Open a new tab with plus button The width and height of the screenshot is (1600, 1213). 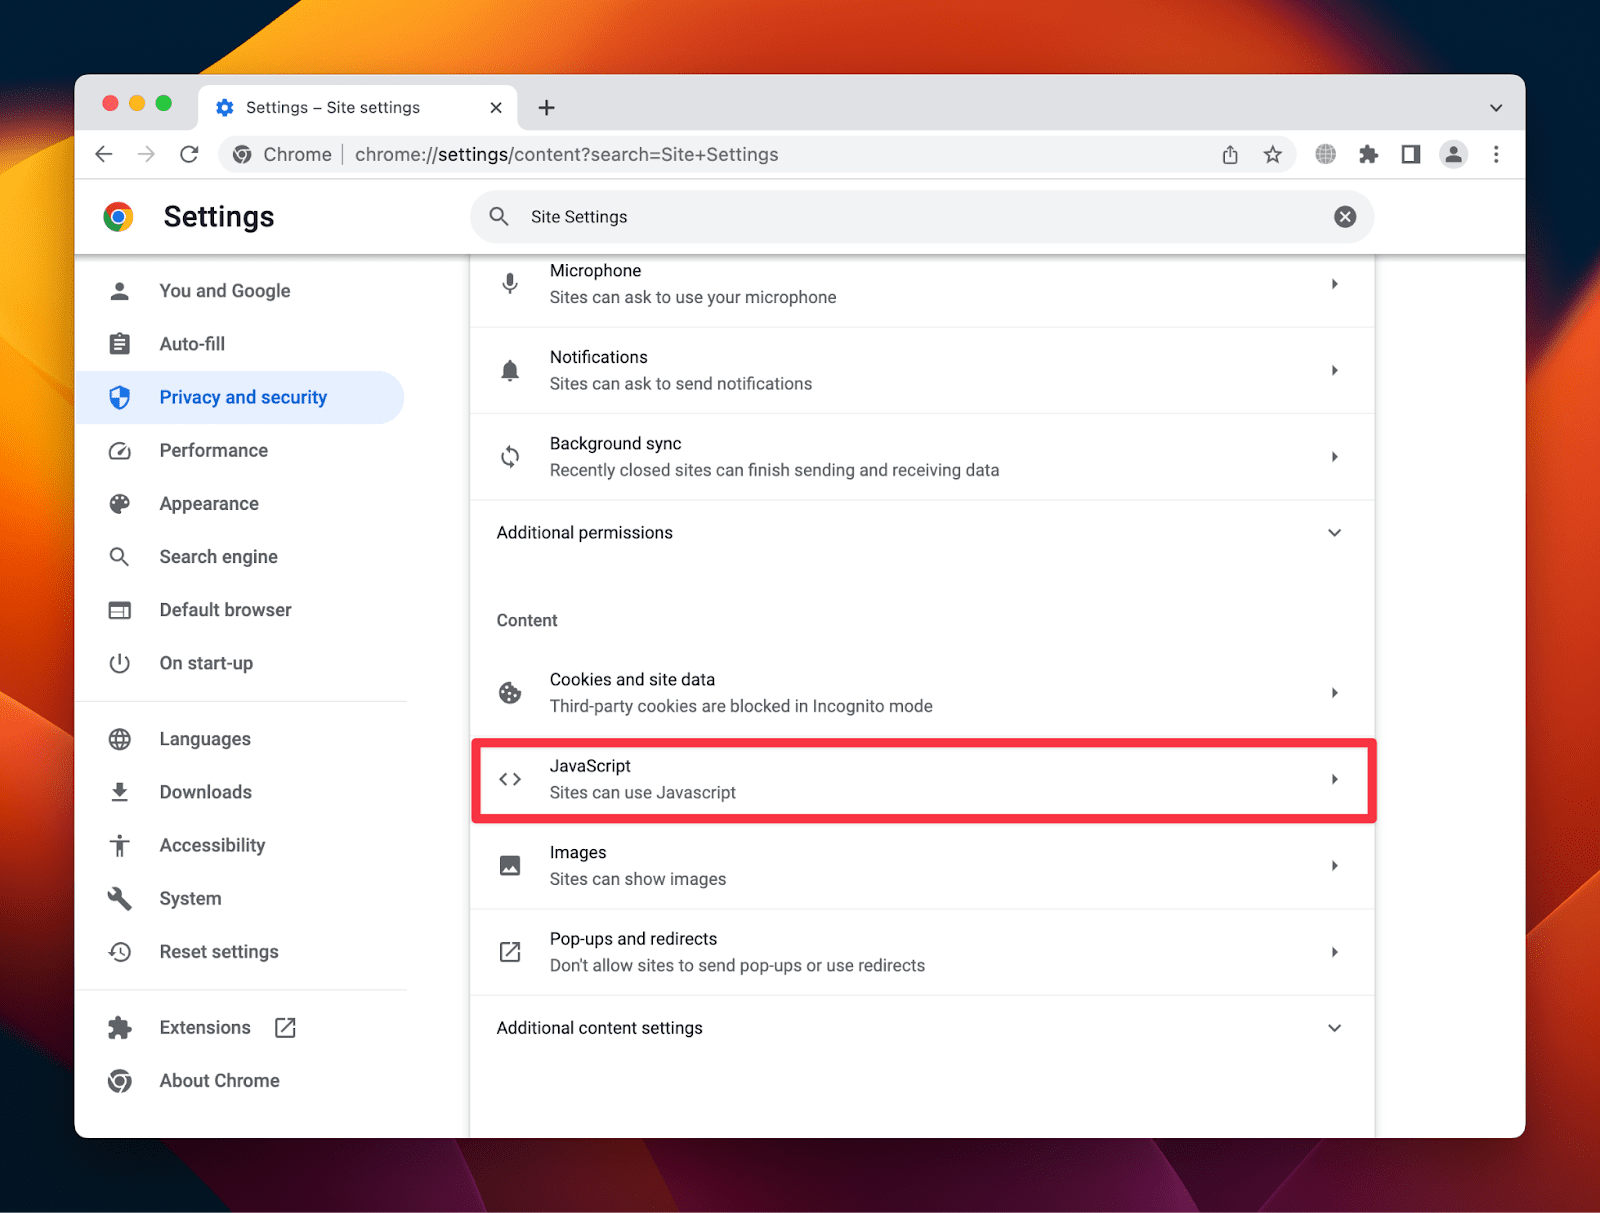[546, 107]
